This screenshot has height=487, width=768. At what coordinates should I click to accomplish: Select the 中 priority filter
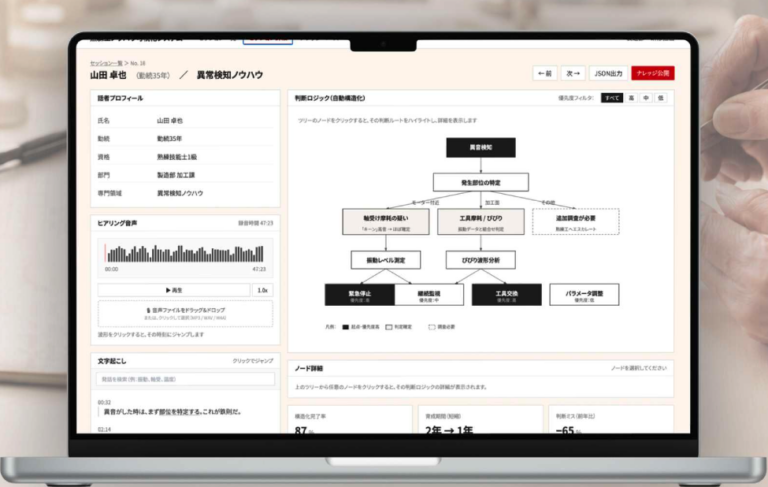(646, 98)
